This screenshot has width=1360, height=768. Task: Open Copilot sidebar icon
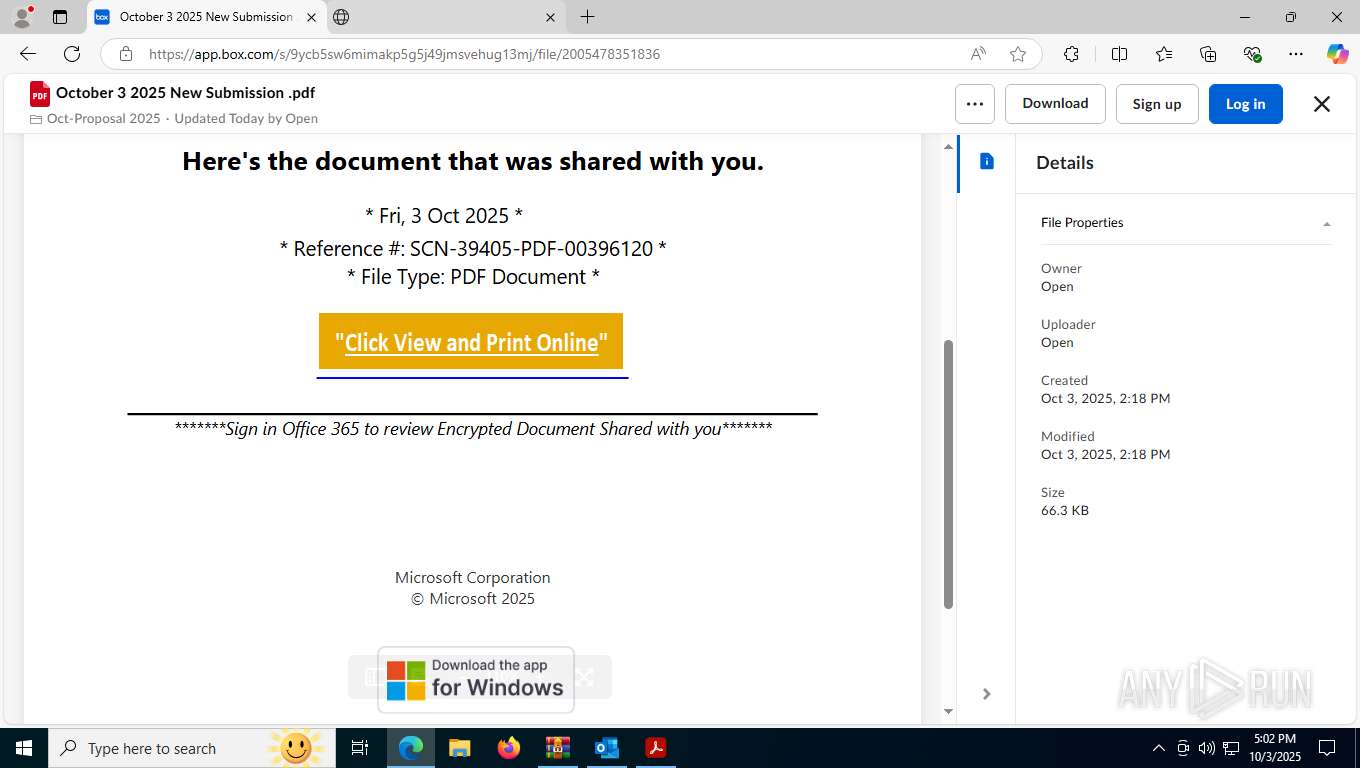pos(1337,54)
